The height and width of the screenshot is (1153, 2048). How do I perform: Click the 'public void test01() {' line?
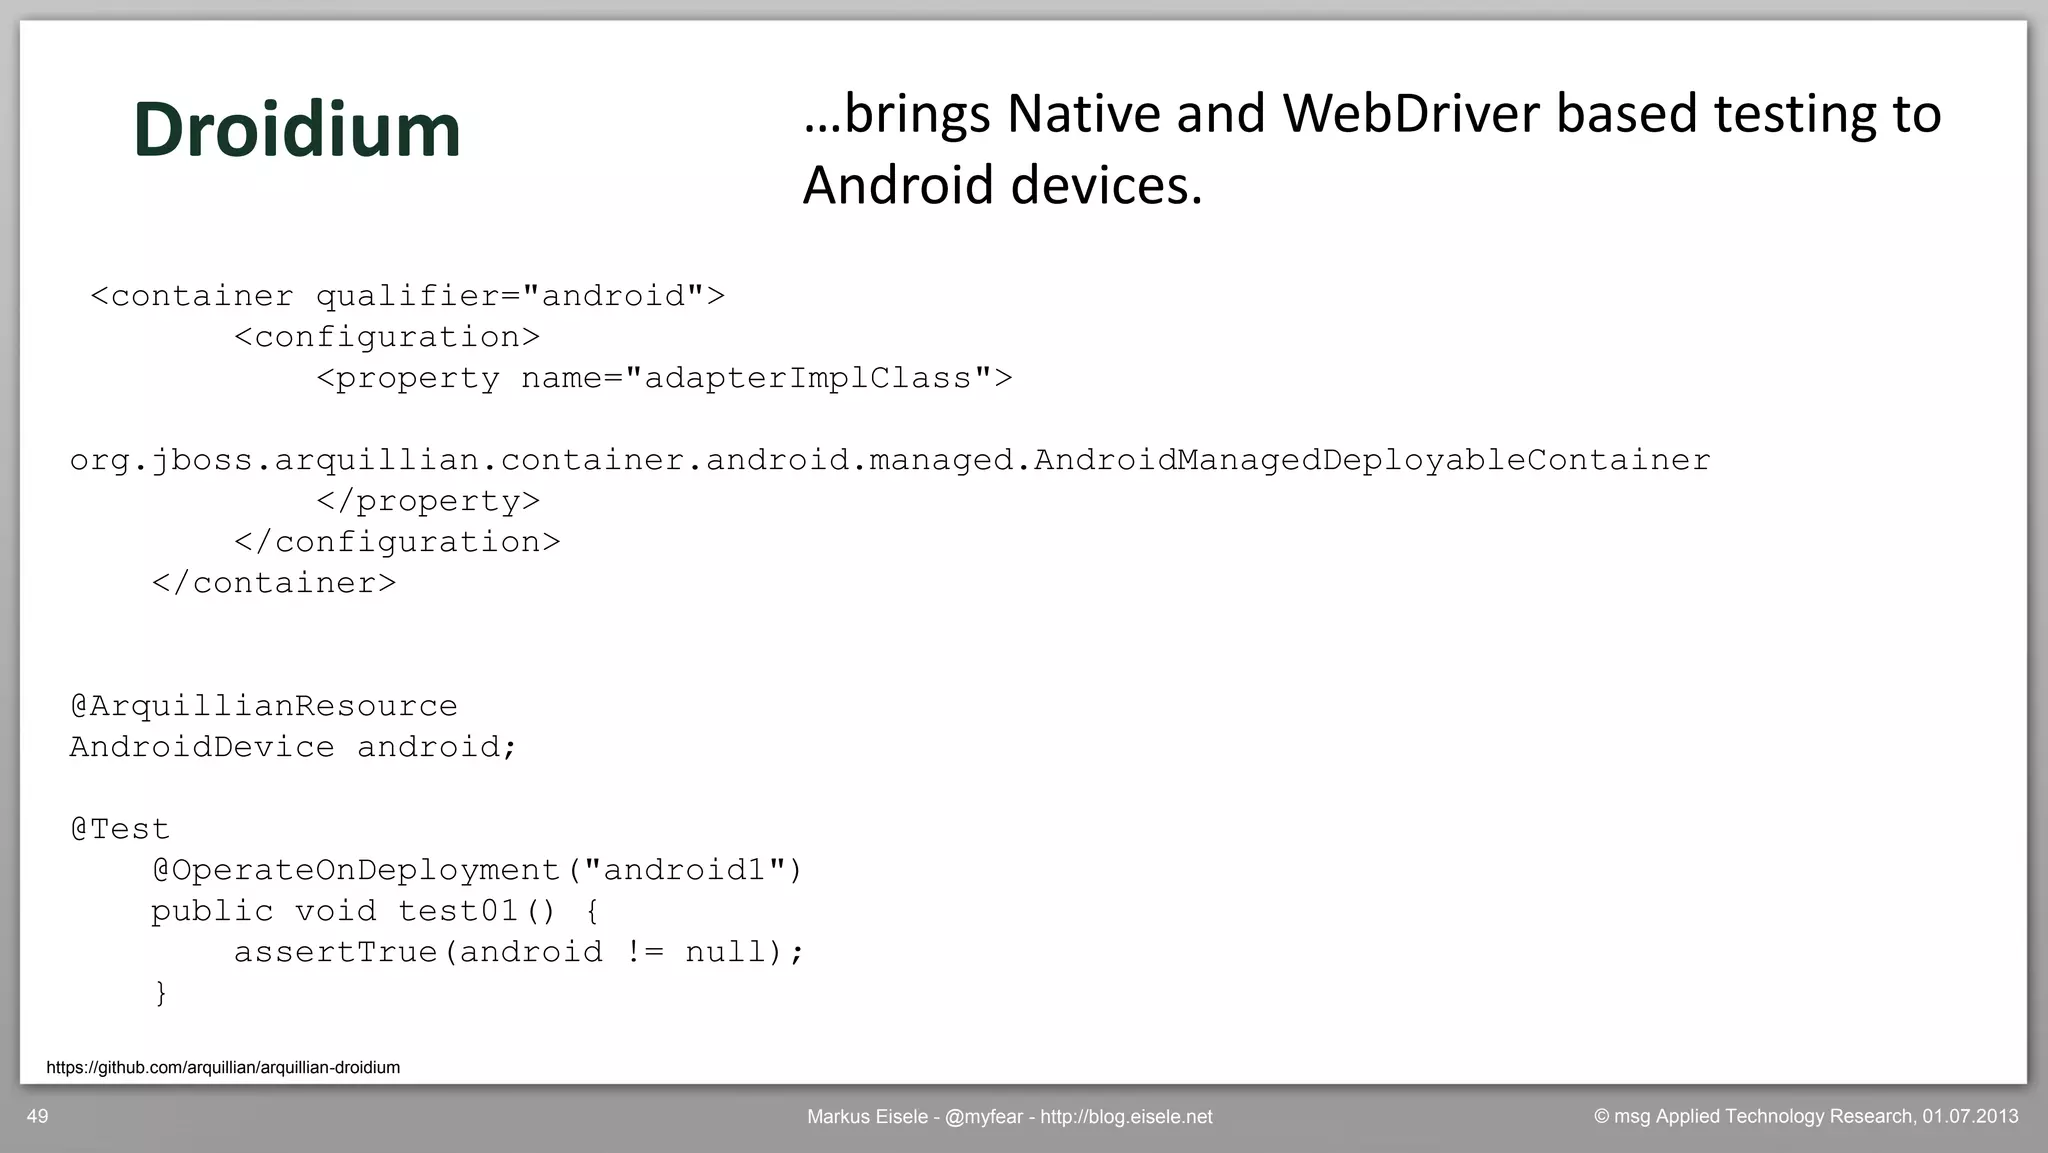[x=375, y=911]
